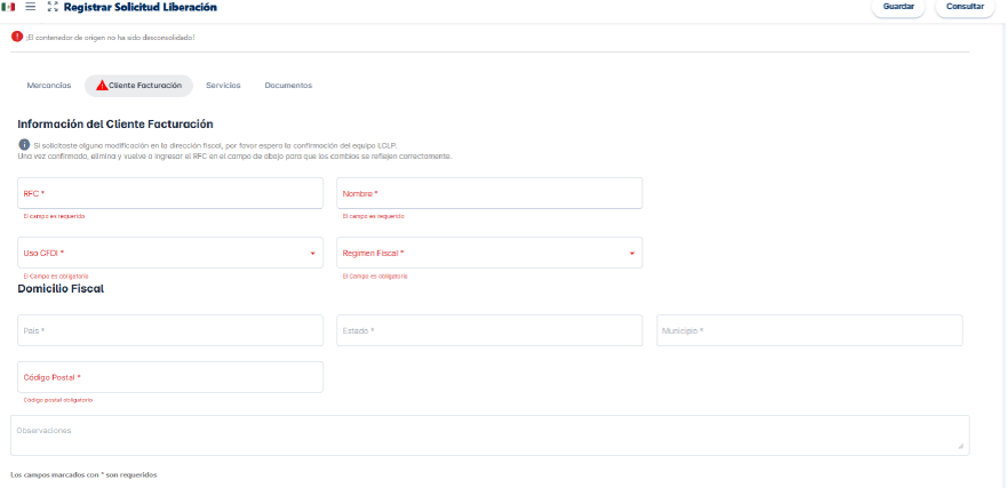Viewport: 1008px width, 488px height.
Task: Click the warning triangle on Cliente Facturación
Action: tap(101, 86)
